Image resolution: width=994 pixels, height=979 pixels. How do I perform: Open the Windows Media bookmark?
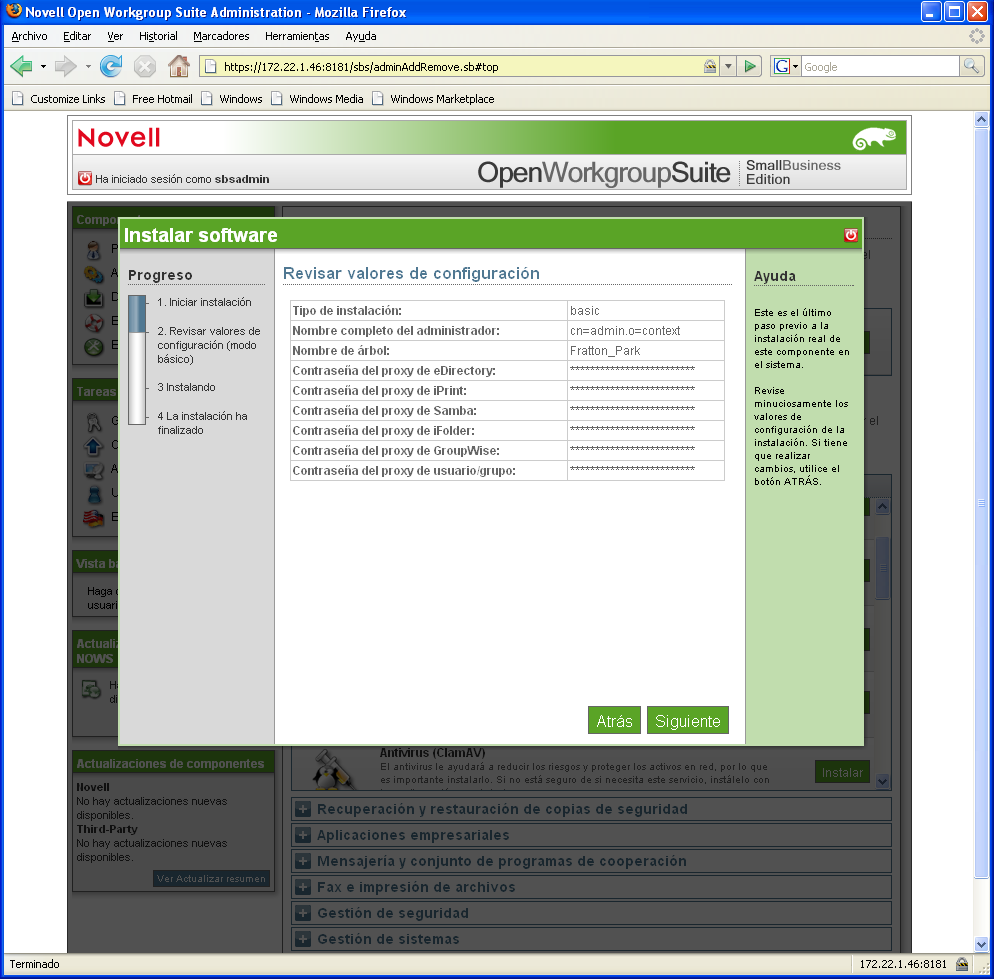click(318, 99)
